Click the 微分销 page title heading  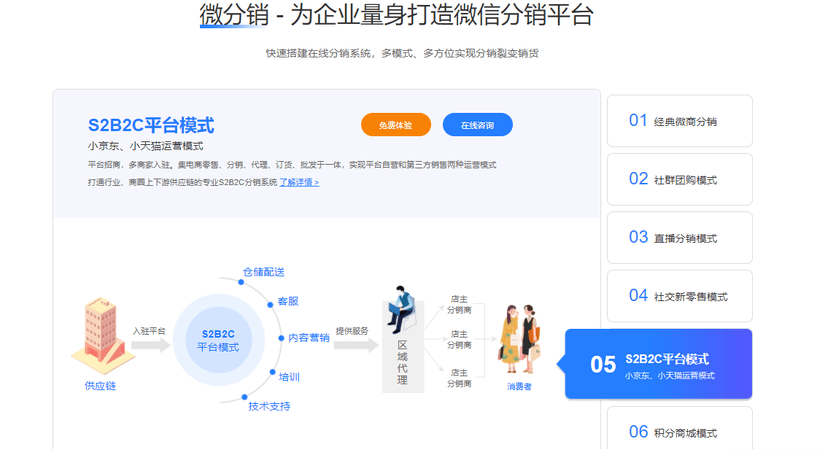click(397, 15)
